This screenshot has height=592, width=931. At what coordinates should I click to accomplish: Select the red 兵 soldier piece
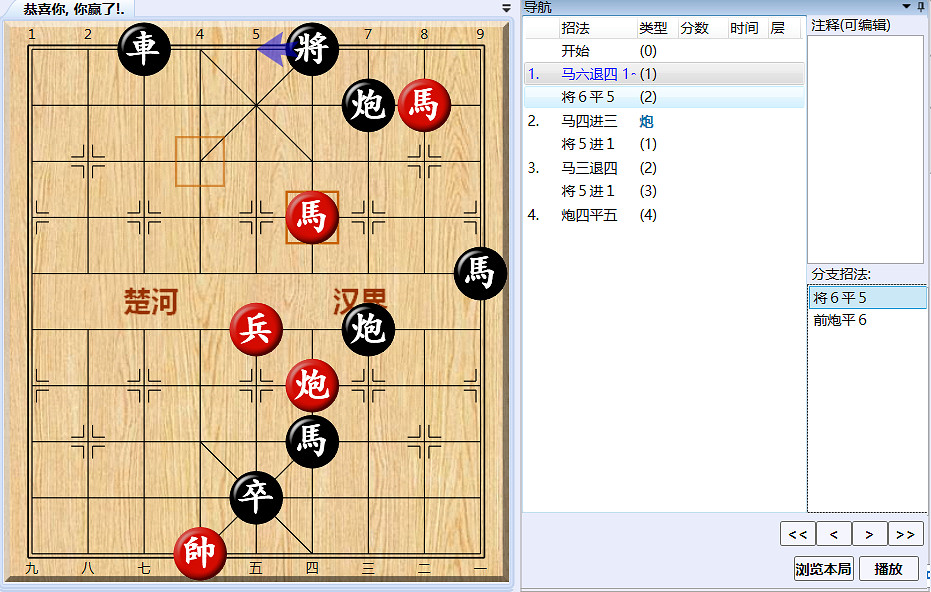[256, 329]
